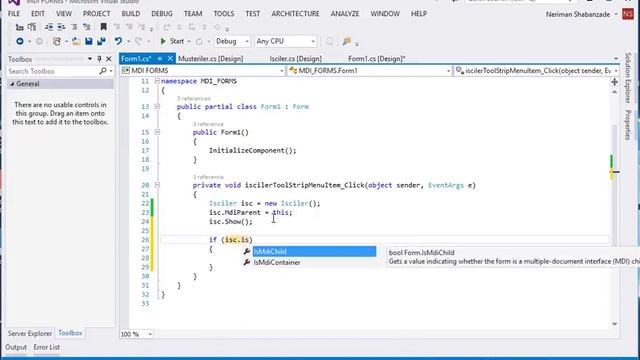Collapse the Form1 constructor block
The width and height of the screenshot is (640, 360).
[157, 132]
